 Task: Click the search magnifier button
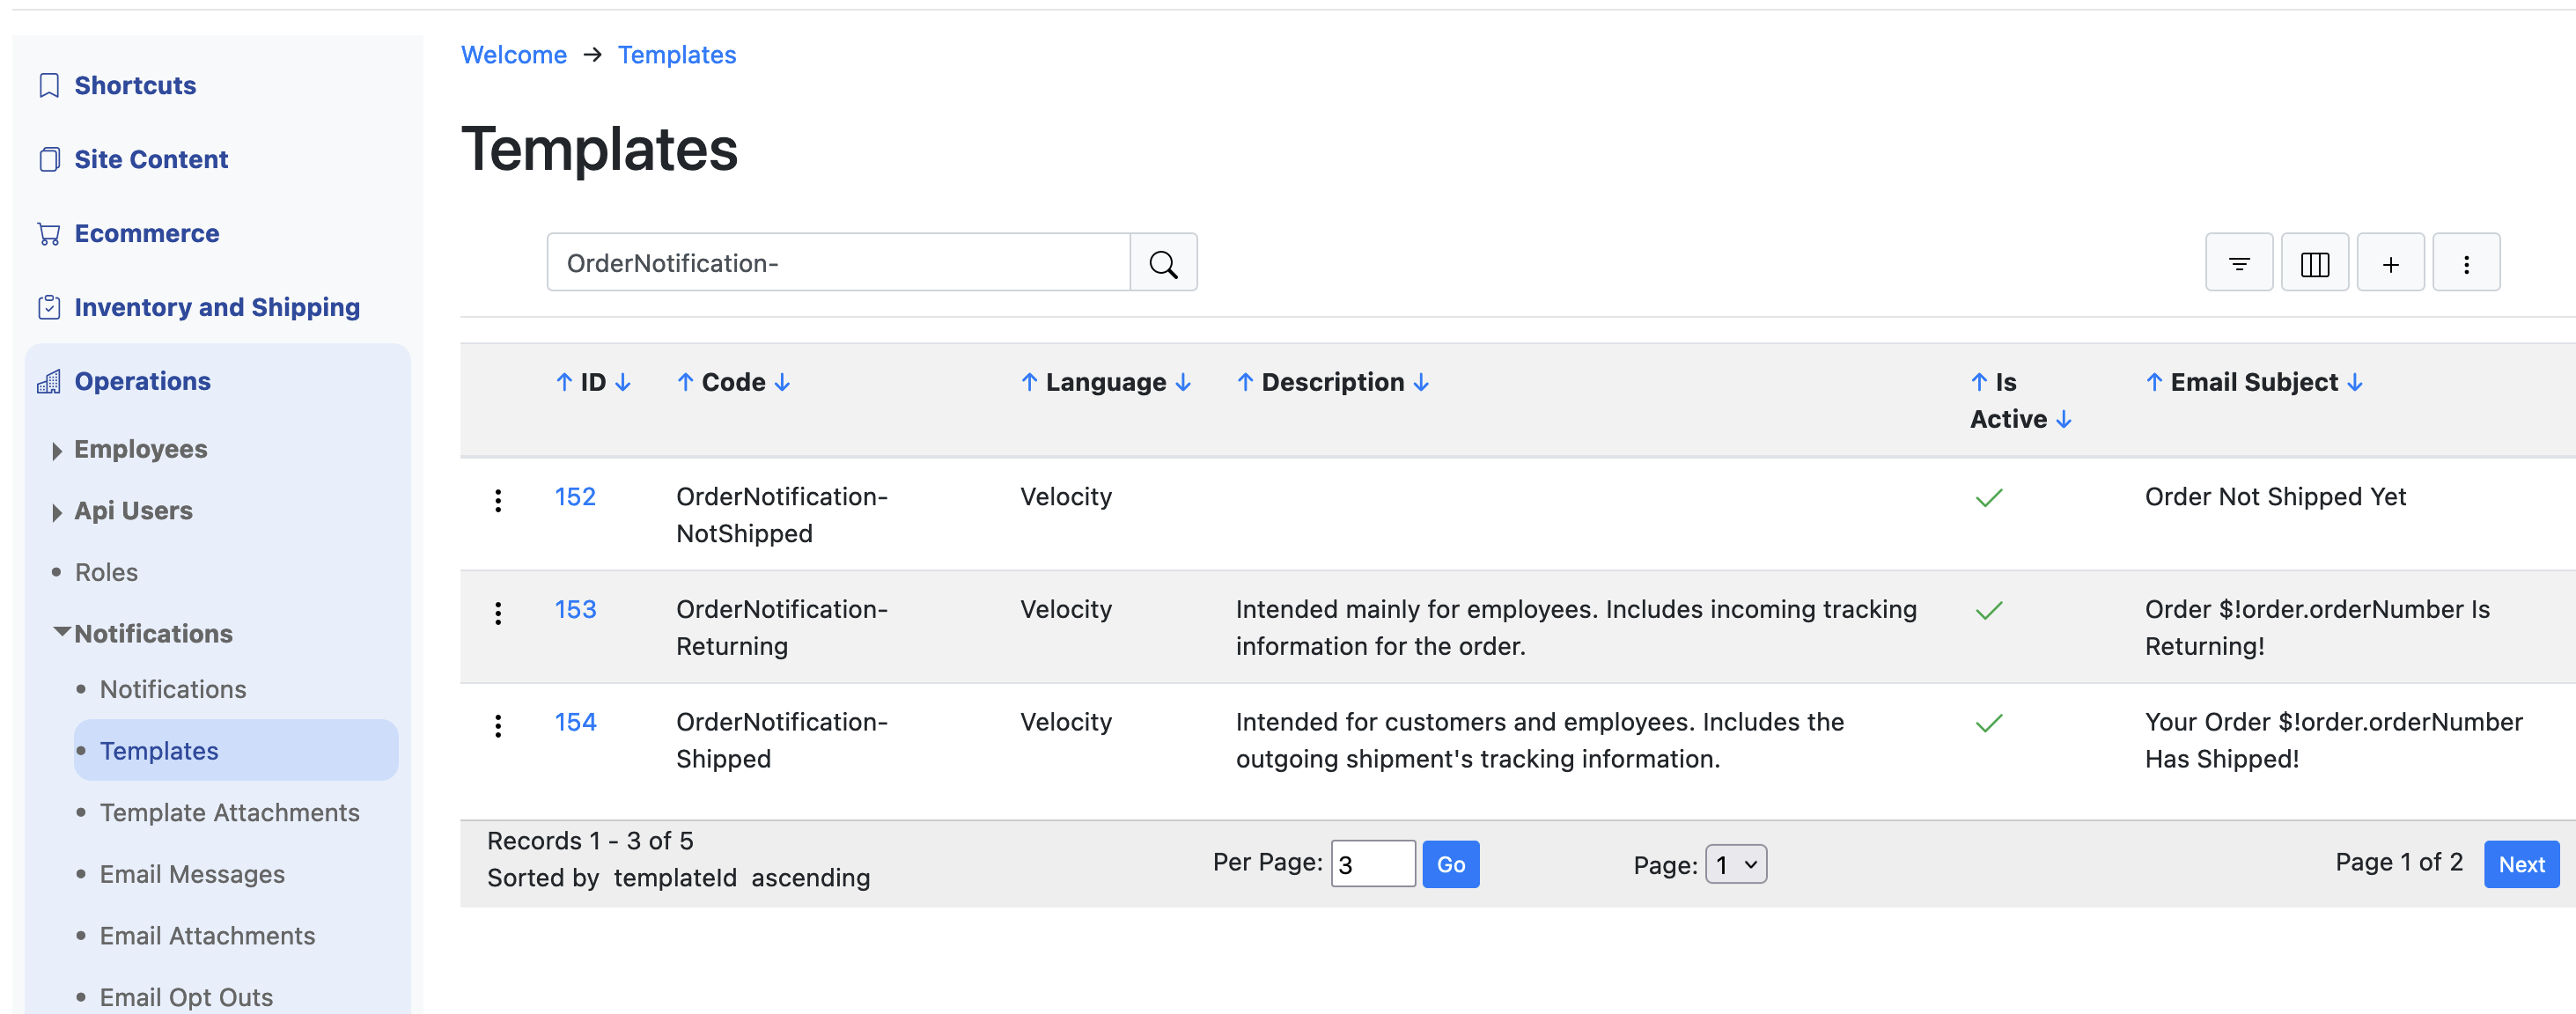point(1163,263)
